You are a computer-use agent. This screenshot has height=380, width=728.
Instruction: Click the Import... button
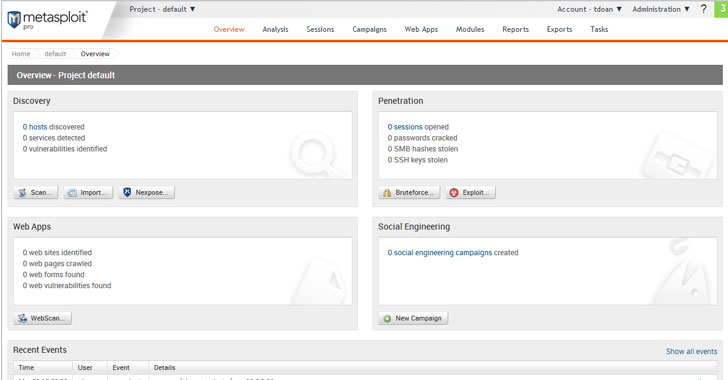tap(88, 192)
